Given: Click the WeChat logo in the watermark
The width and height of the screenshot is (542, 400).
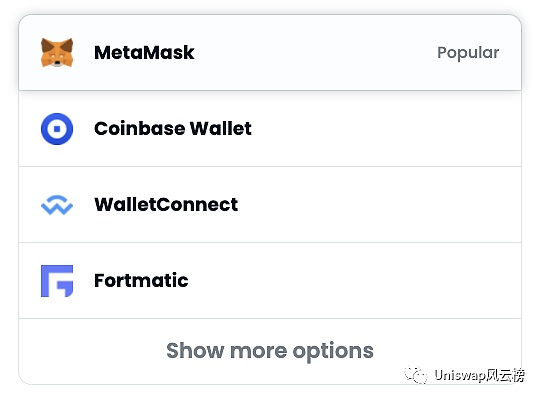Looking at the screenshot, I should pos(416,375).
